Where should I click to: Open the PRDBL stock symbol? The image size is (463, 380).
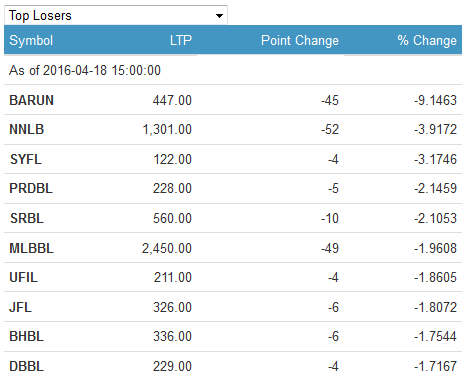(x=31, y=188)
